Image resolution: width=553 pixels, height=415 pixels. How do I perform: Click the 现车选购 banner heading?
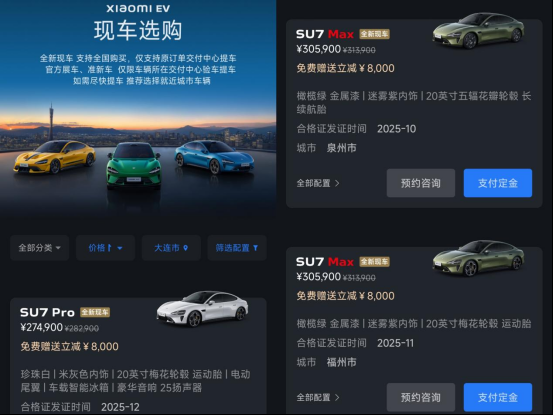click(138, 30)
